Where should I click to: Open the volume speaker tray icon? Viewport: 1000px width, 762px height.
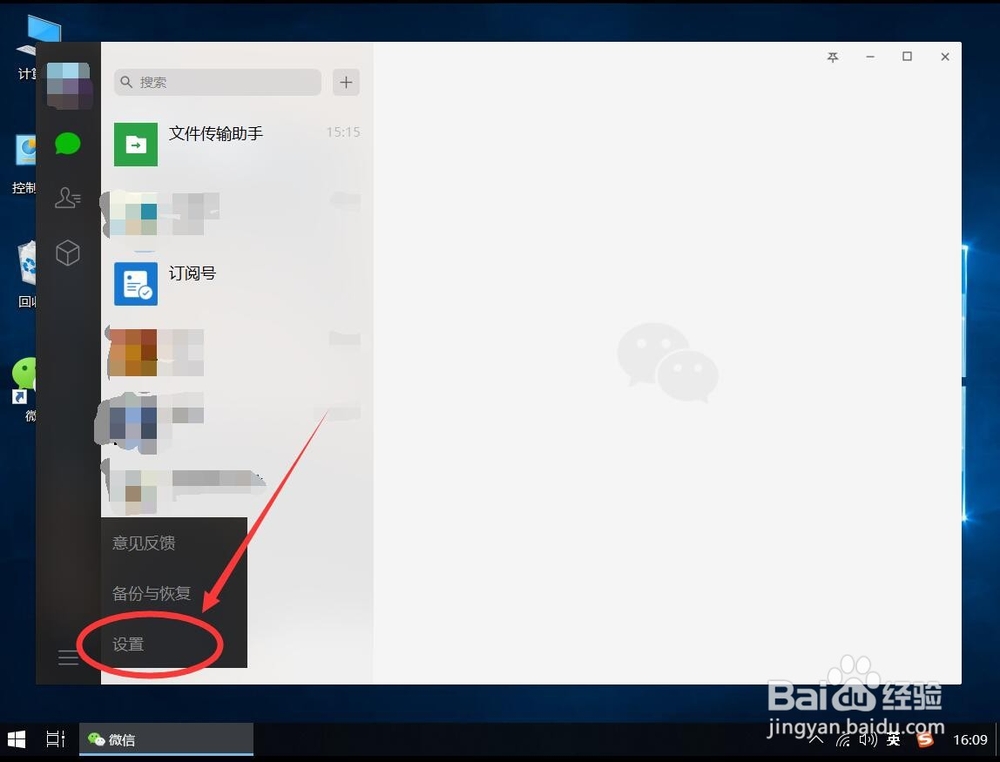click(867, 740)
